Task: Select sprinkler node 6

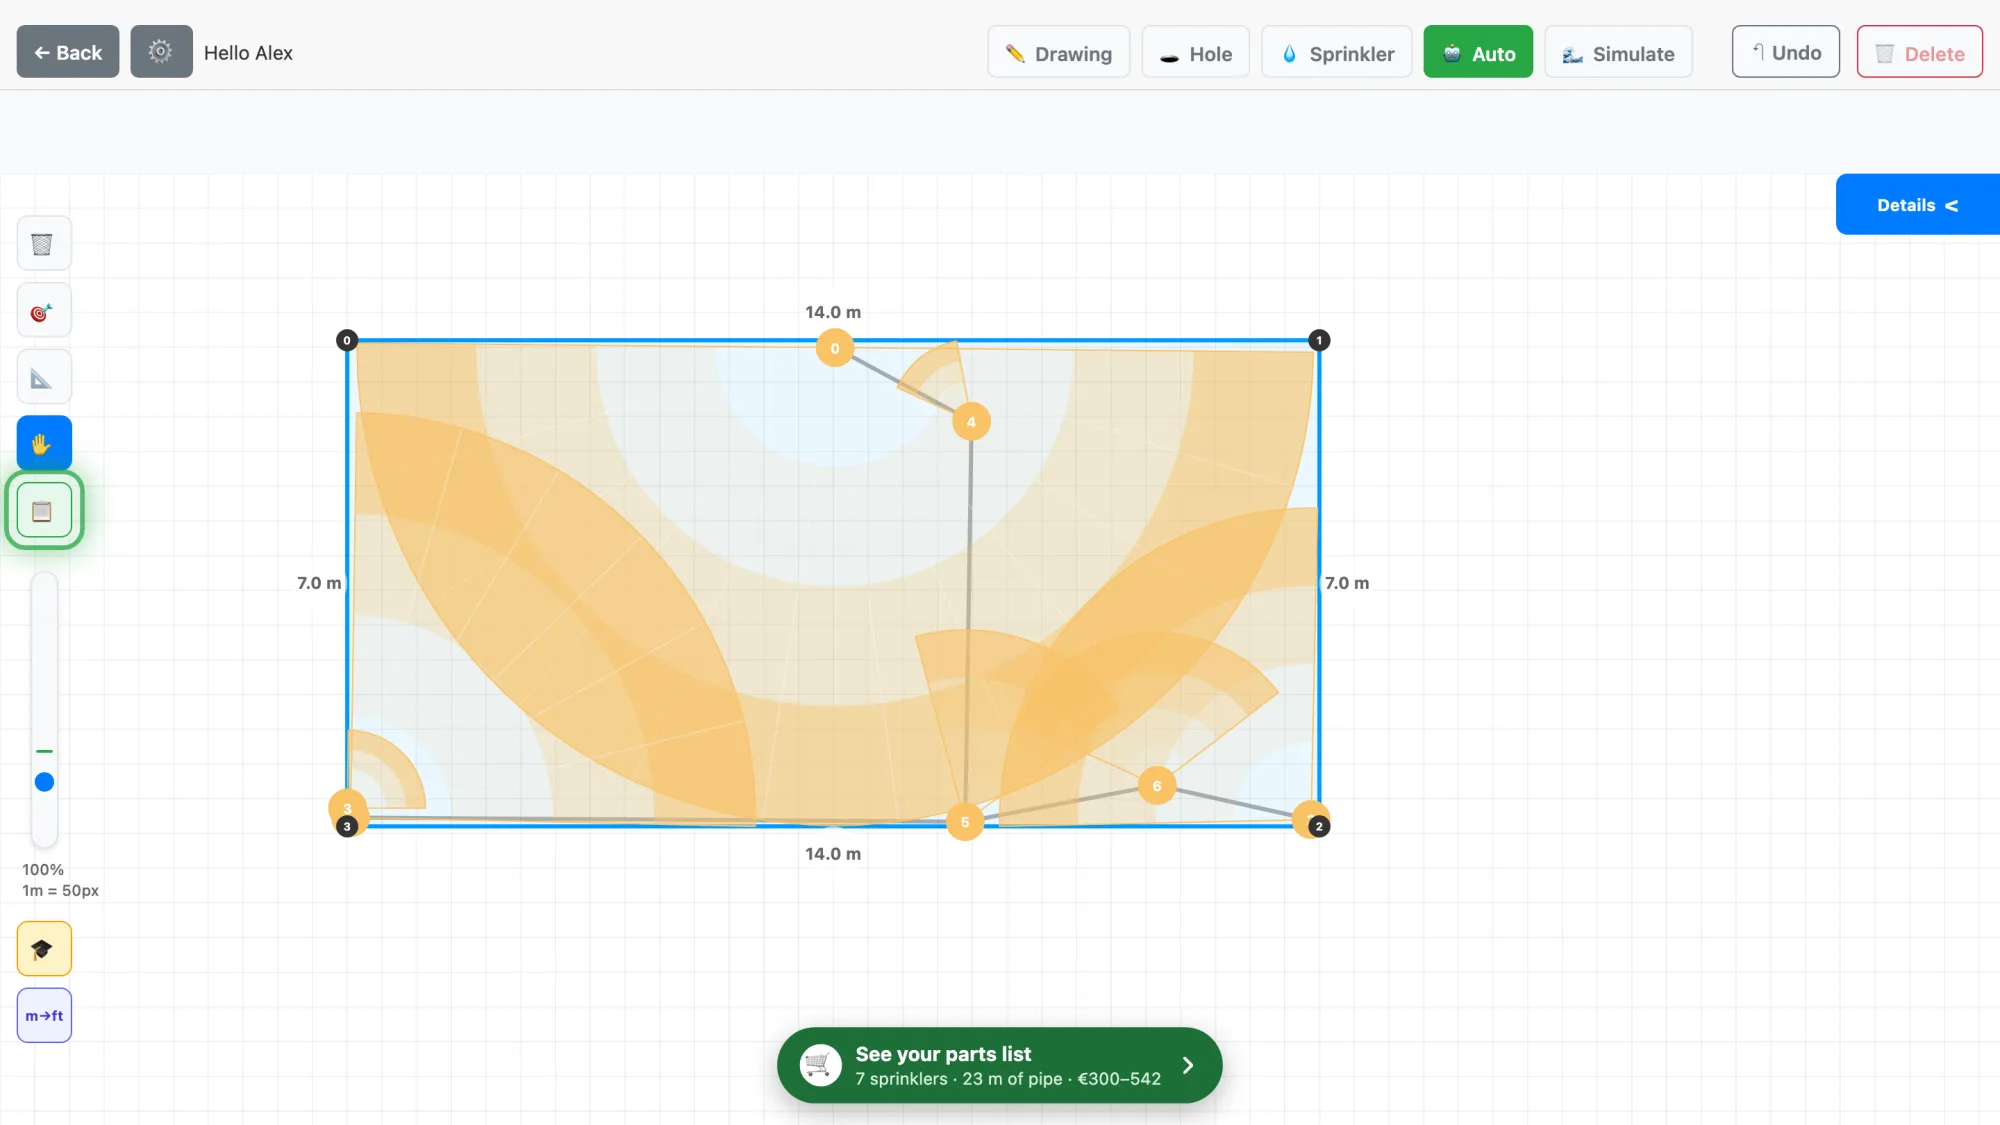Action: [x=1157, y=786]
